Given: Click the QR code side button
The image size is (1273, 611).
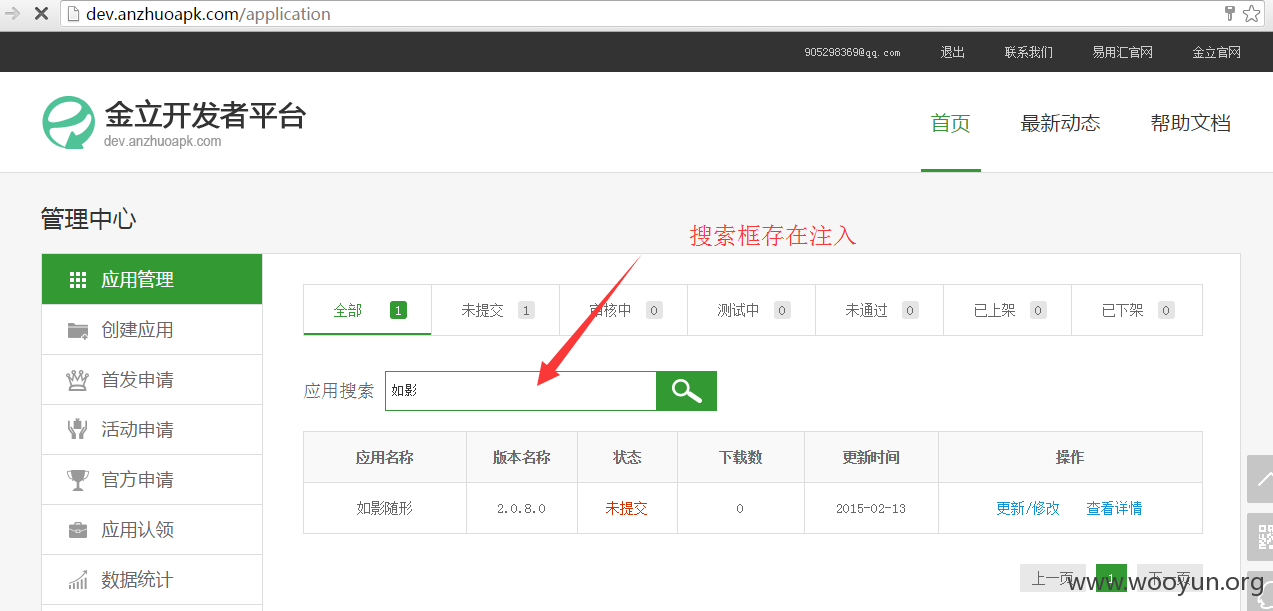Looking at the screenshot, I should tap(1260, 538).
